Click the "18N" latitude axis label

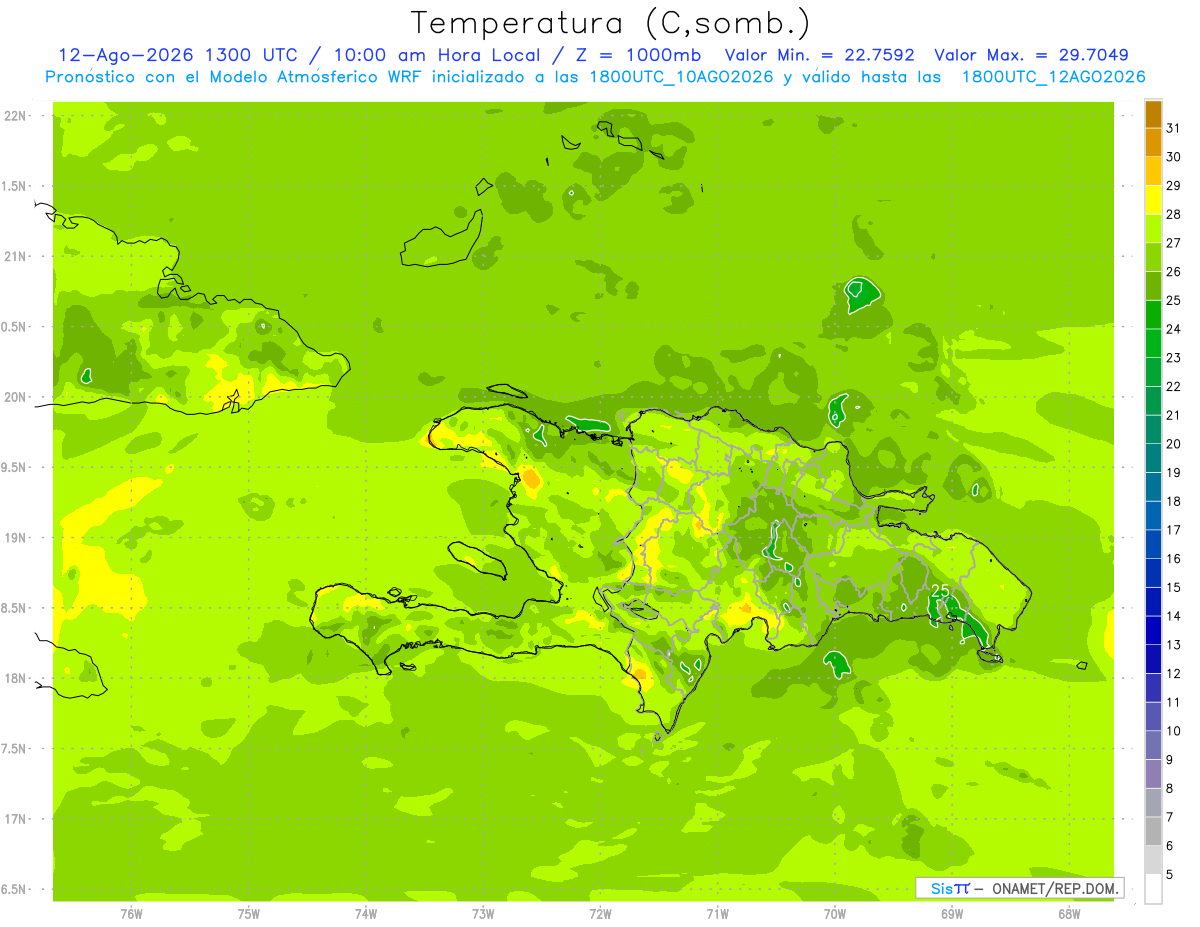click(17, 678)
